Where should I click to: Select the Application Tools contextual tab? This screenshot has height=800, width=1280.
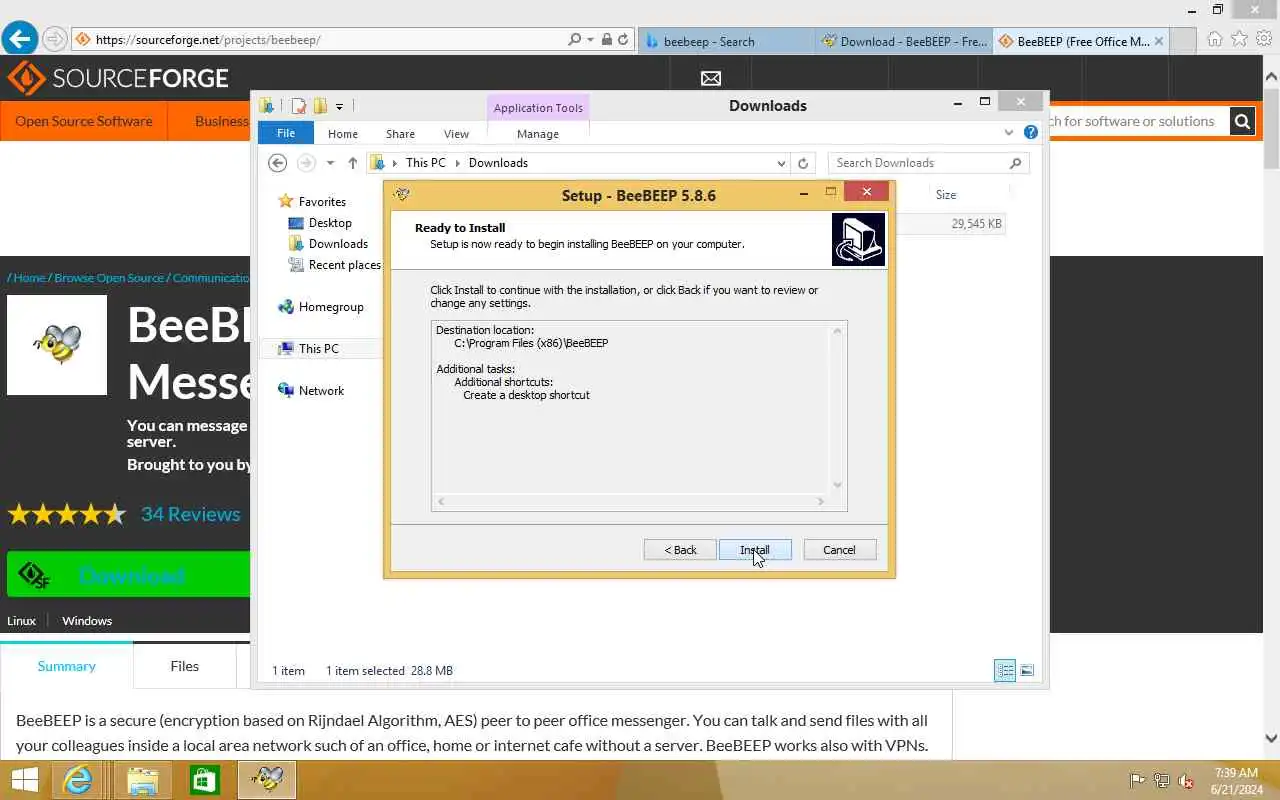click(538, 108)
